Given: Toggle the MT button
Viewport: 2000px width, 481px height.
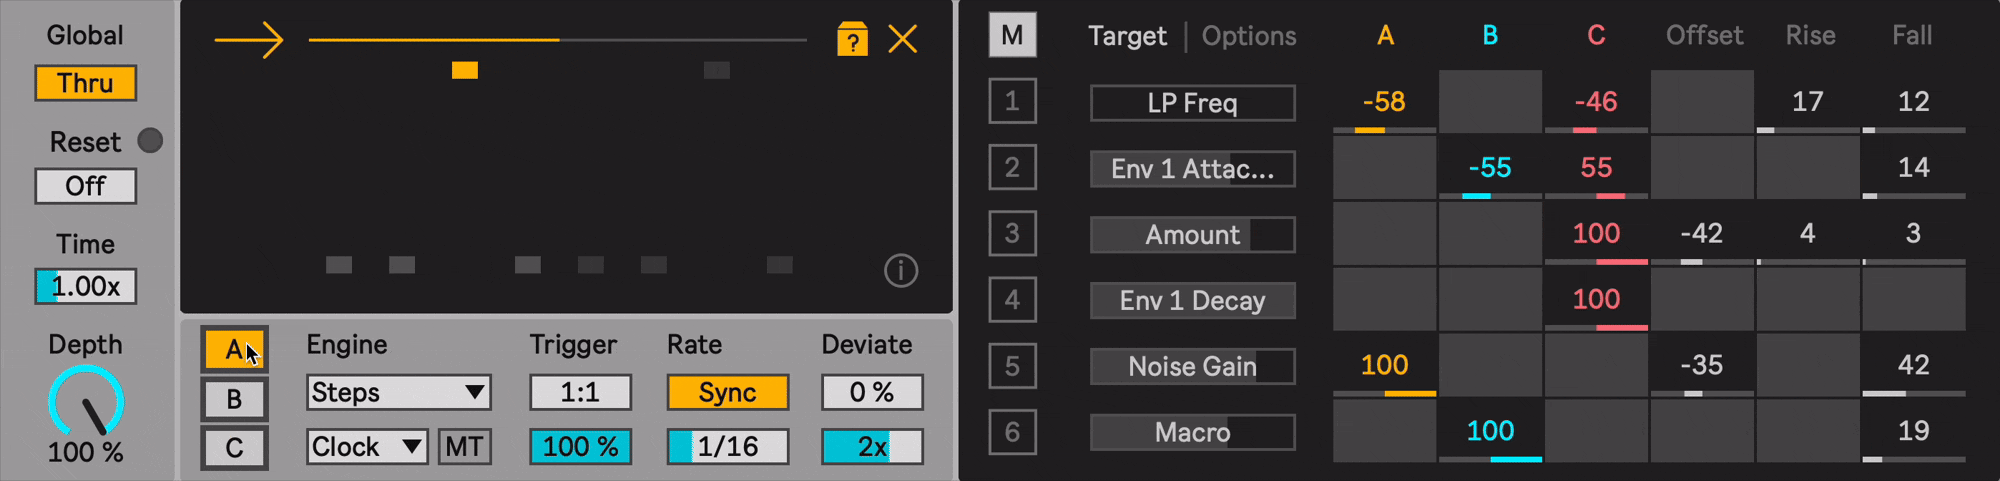Looking at the screenshot, I should coord(464,446).
